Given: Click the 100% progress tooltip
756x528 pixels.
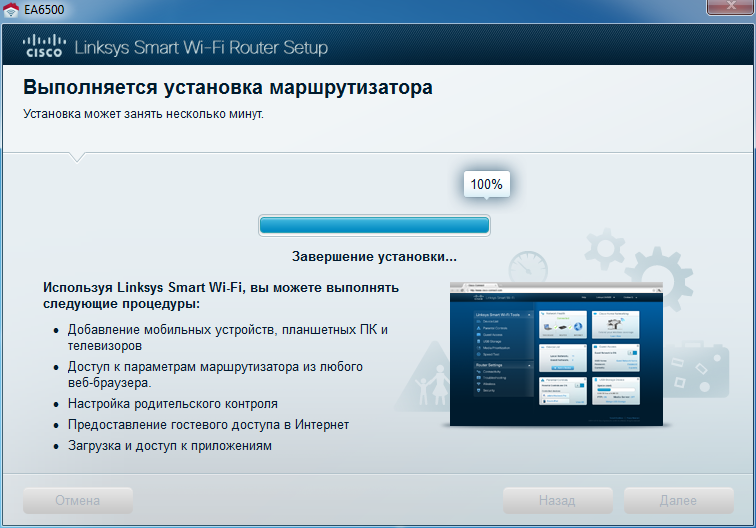Looking at the screenshot, I should 486,184.
